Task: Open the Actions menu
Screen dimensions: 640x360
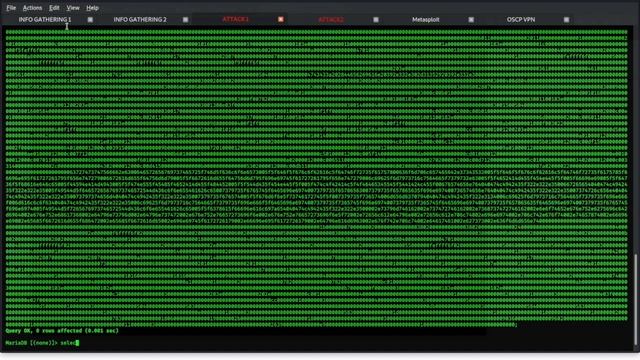Action: point(32,8)
